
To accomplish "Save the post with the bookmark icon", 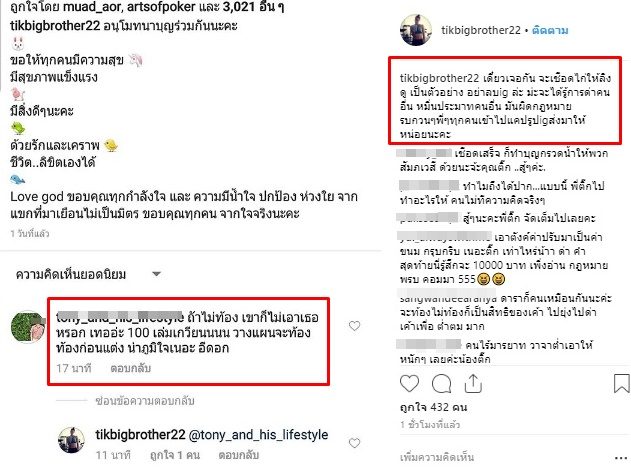I will pyautogui.click(x=622, y=383).
